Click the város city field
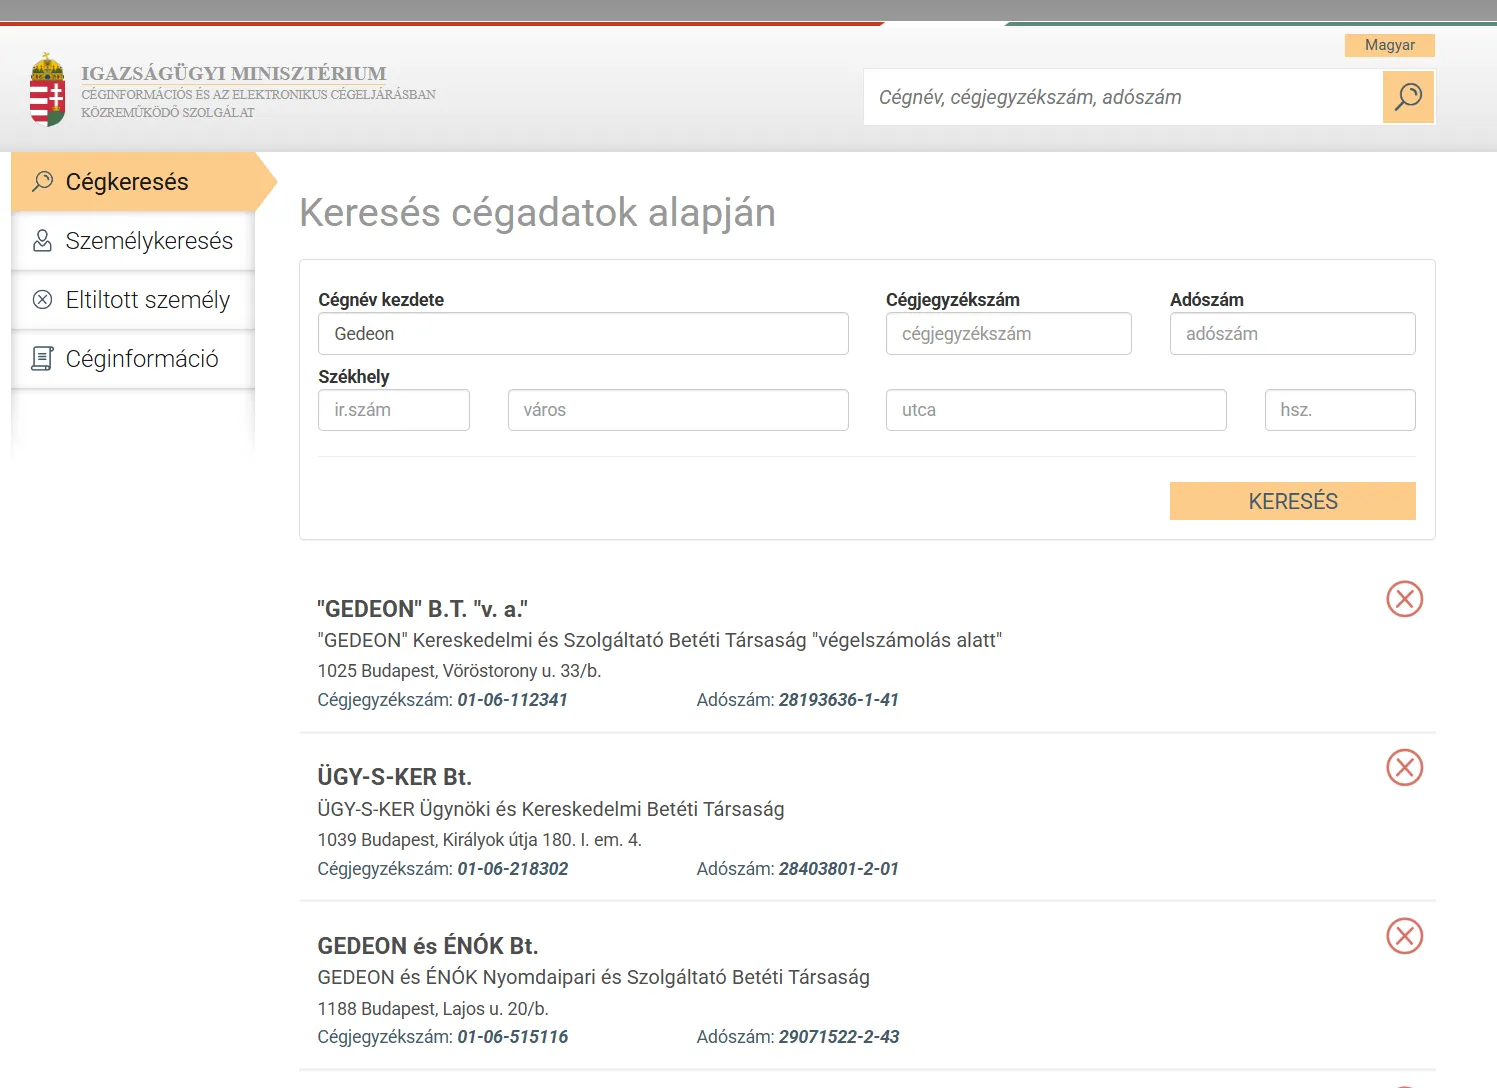Viewport: 1497px width, 1088px height. 678,410
